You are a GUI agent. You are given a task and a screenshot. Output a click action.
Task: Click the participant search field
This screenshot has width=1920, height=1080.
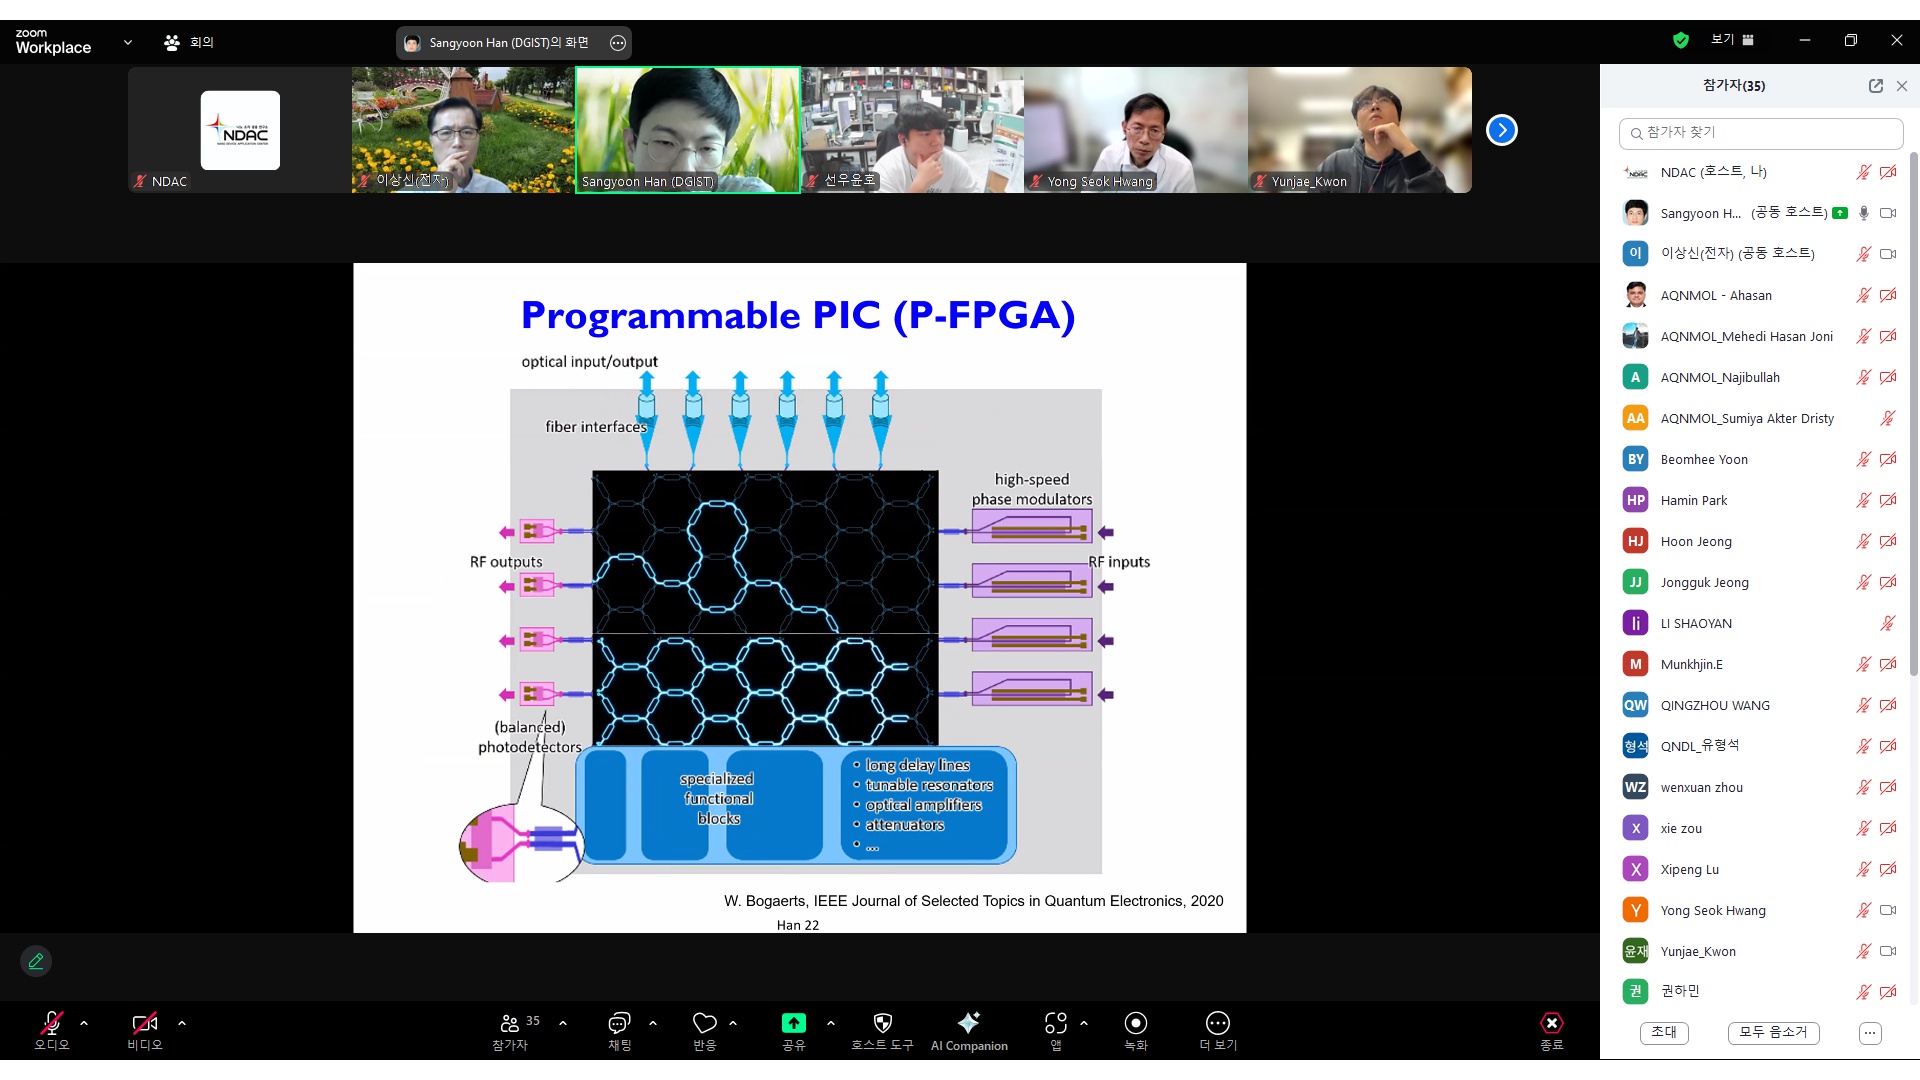pos(1761,133)
